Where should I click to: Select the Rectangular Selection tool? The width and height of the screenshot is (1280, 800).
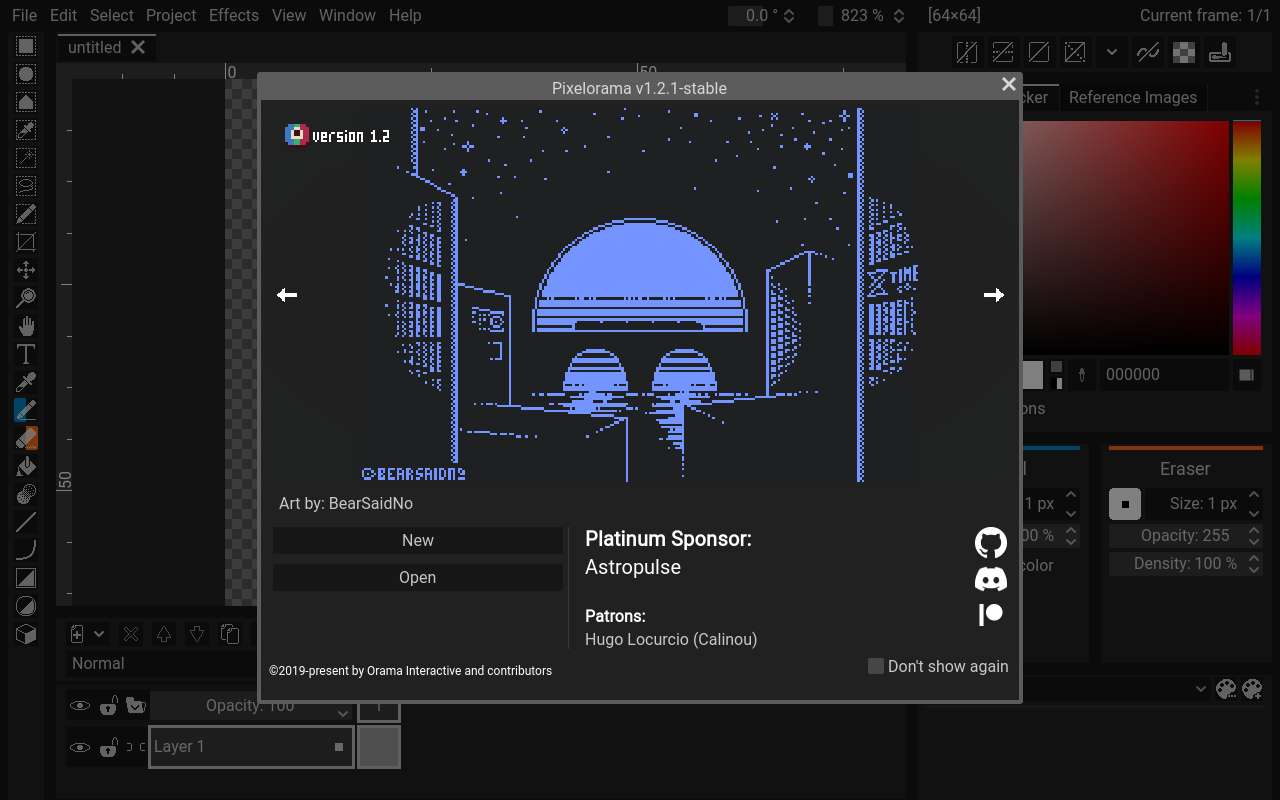pos(26,46)
